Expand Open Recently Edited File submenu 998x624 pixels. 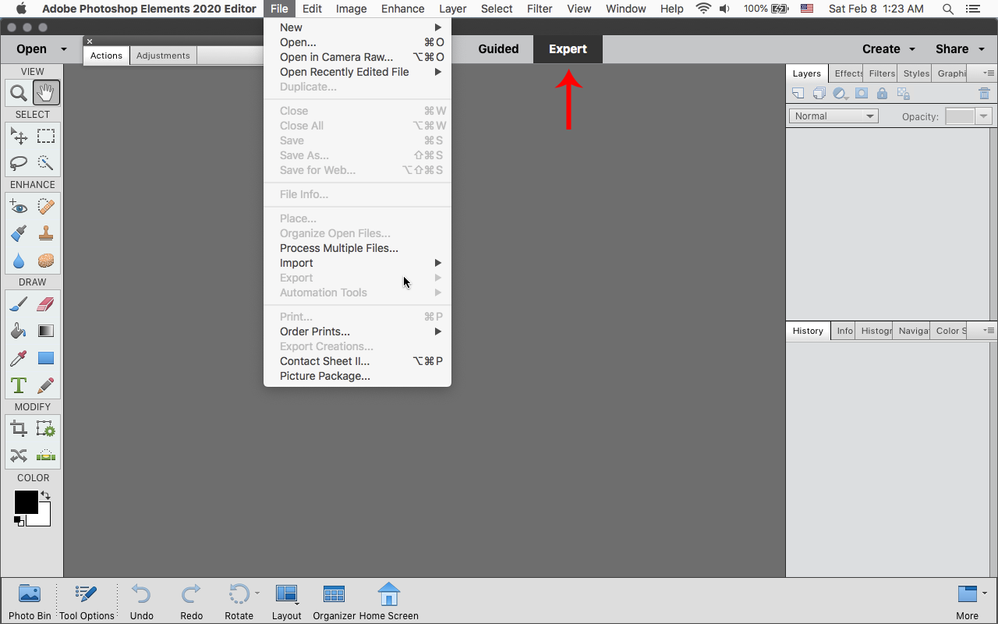(x=358, y=72)
